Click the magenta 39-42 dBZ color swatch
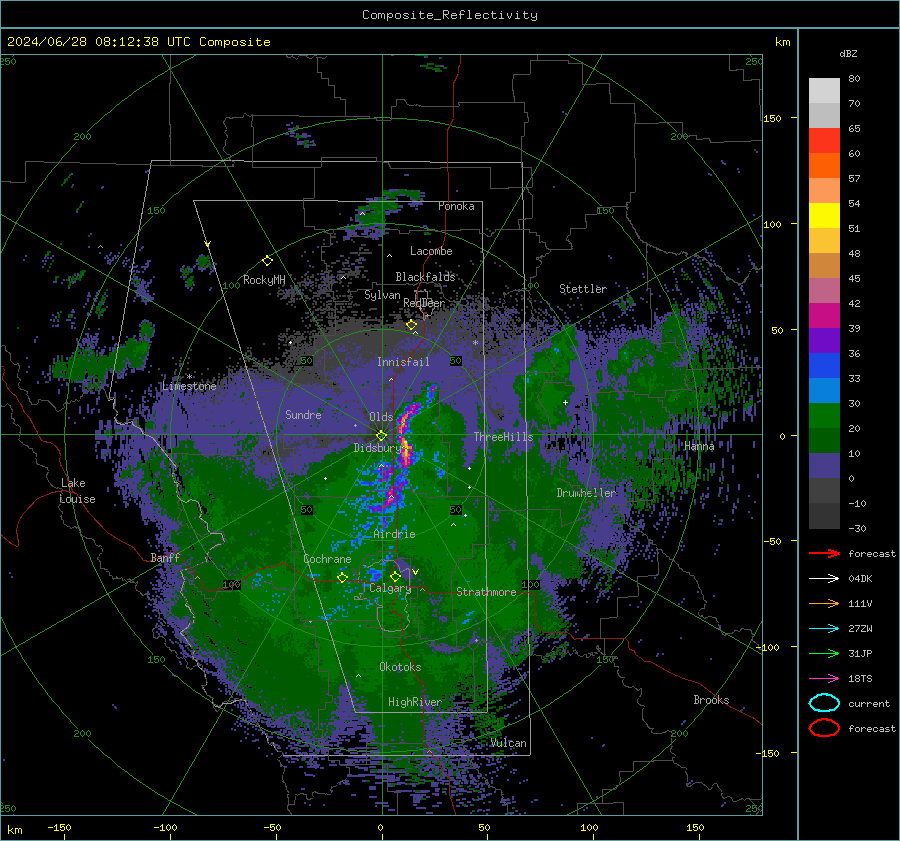The height and width of the screenshot is (841, 900). tap(824, 315)
